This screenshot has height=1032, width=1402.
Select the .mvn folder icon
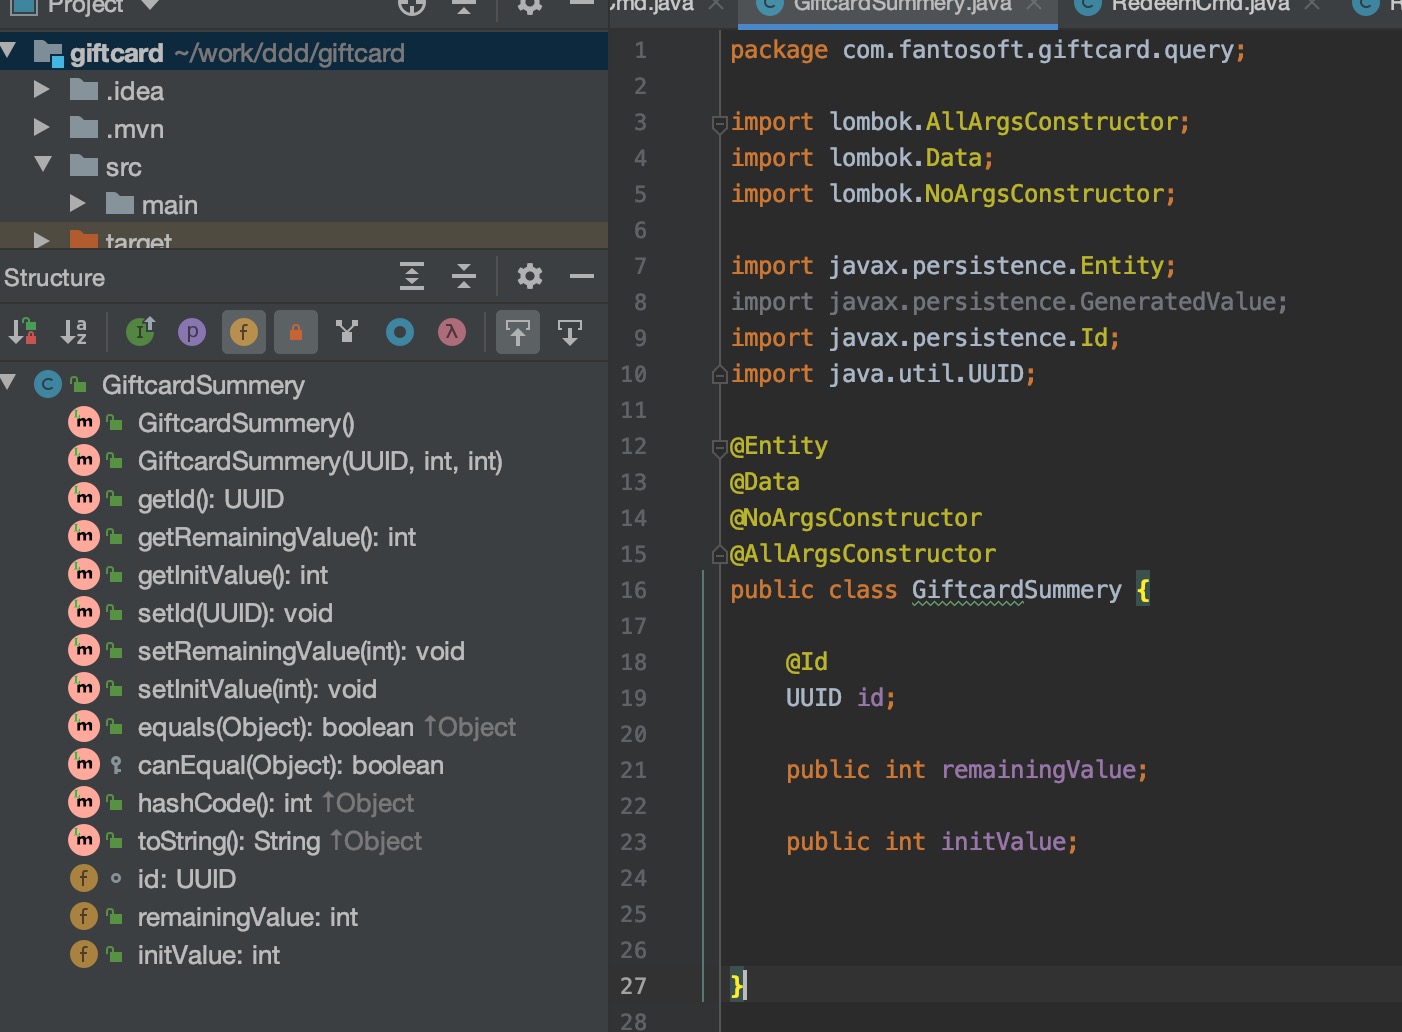click(84, 128)
